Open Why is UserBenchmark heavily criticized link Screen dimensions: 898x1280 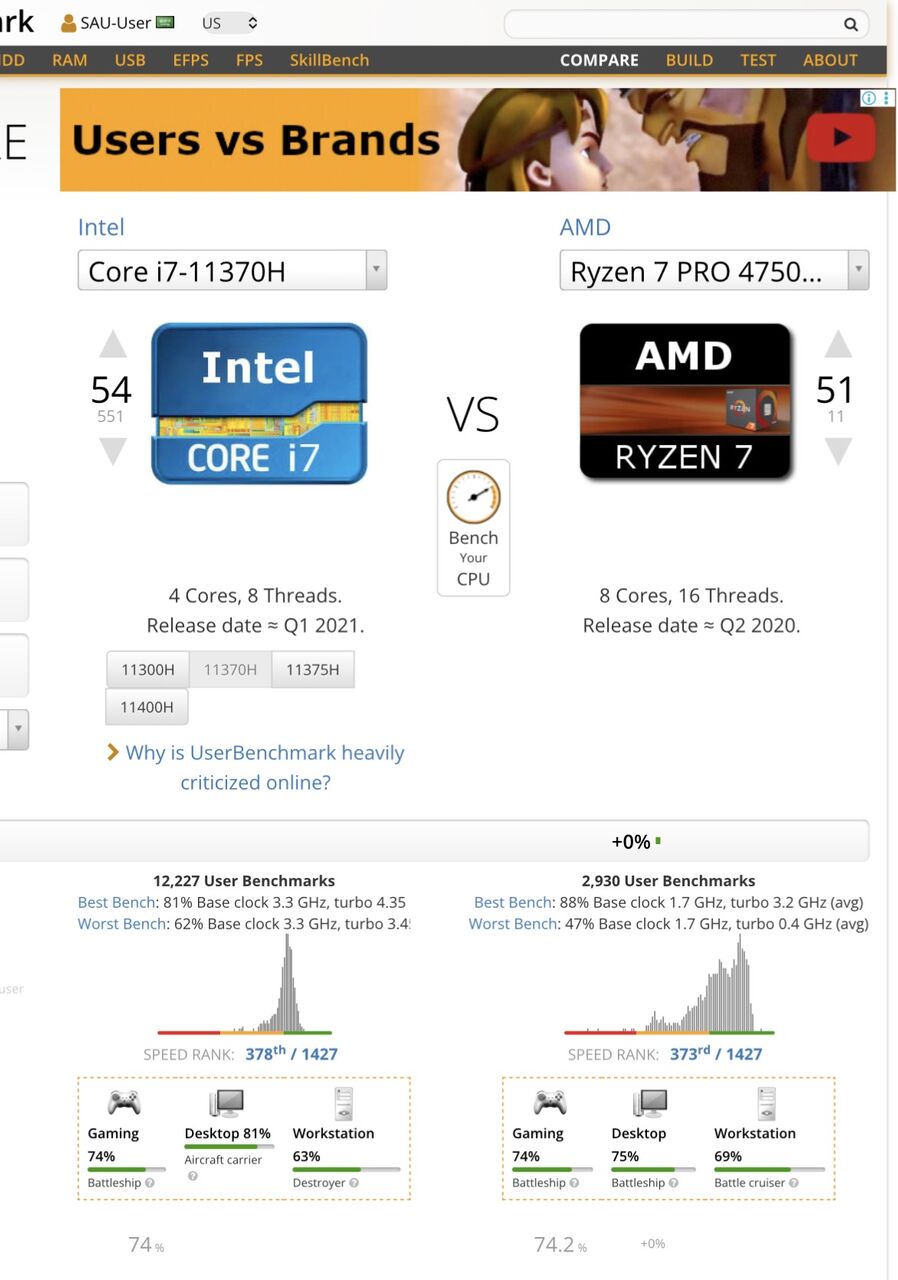(265, 767)
